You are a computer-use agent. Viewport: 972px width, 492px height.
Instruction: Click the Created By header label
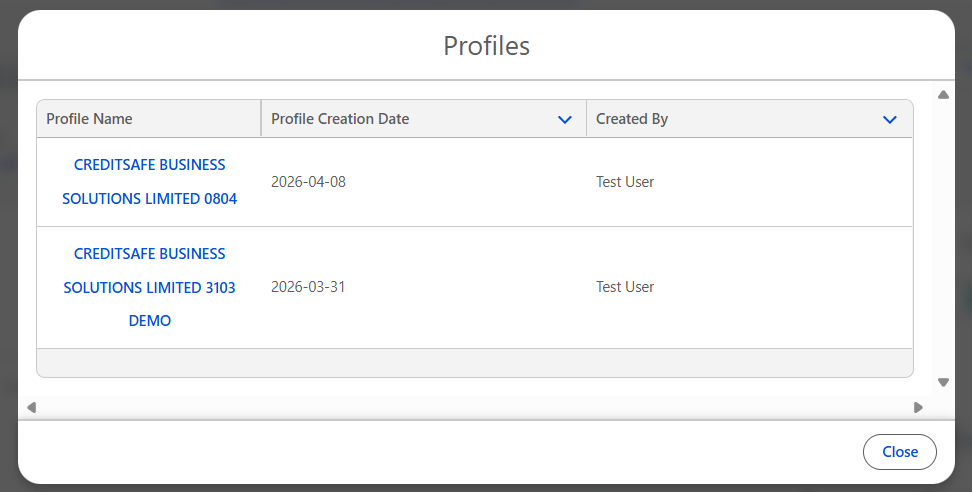click(632, 119)
